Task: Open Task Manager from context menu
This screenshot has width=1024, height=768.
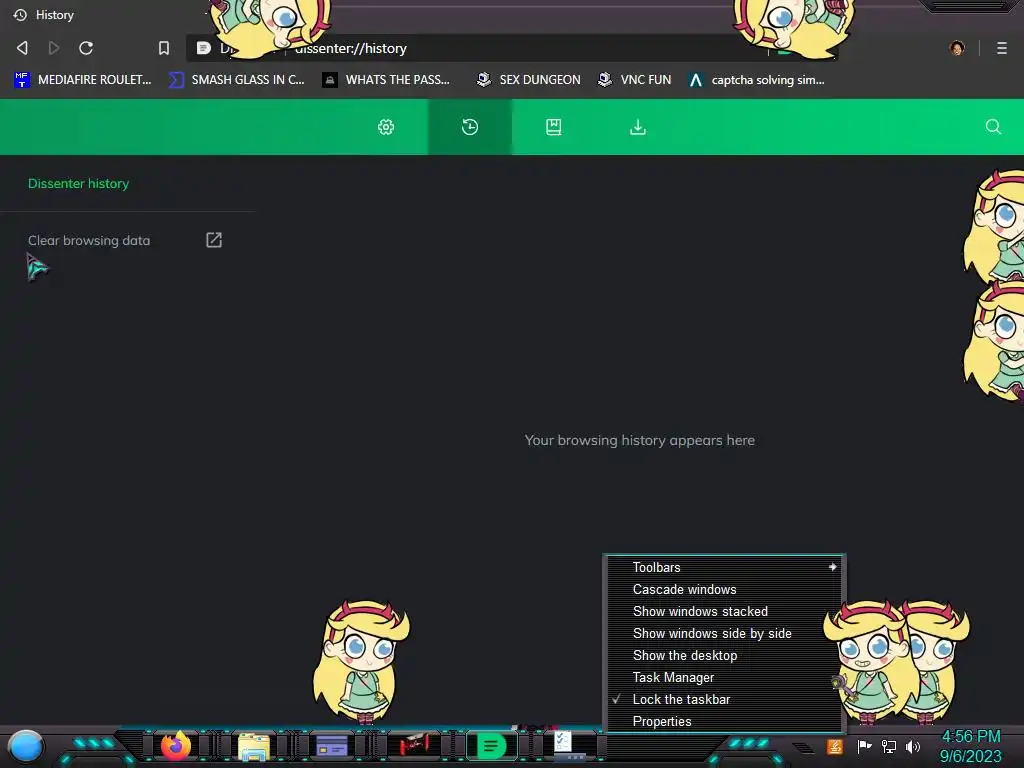Action: click(724, 677)
